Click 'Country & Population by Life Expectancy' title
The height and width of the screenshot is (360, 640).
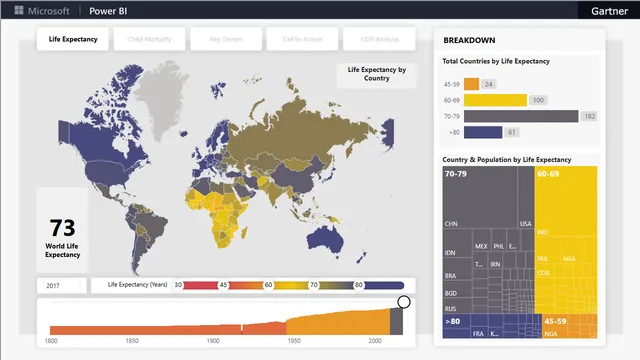pyautogui.click(x=507, y=160)
